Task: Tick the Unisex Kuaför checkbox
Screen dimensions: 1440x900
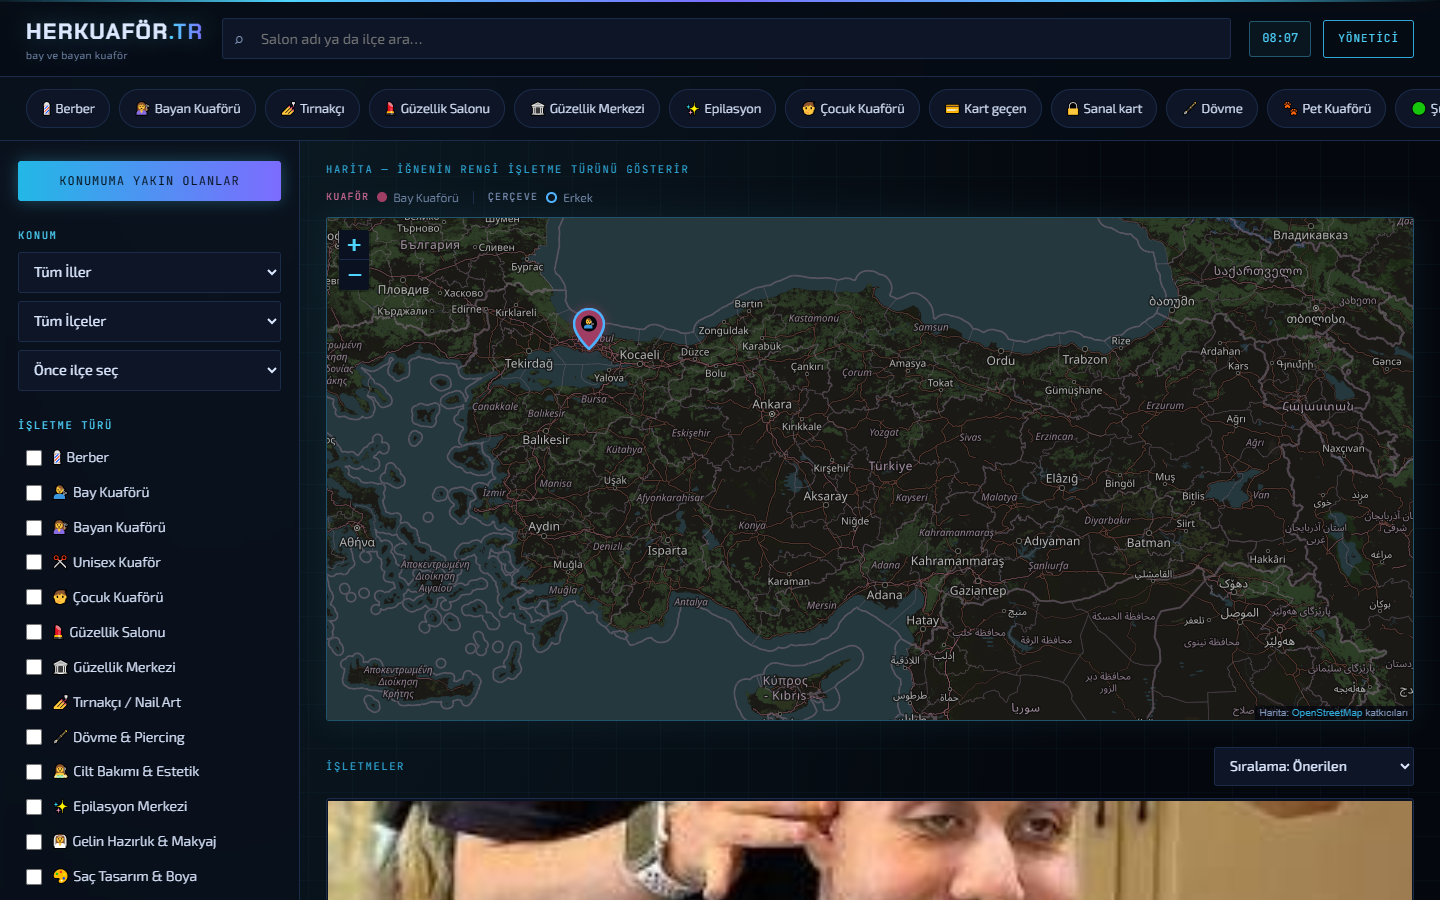Action: (34, 563)
